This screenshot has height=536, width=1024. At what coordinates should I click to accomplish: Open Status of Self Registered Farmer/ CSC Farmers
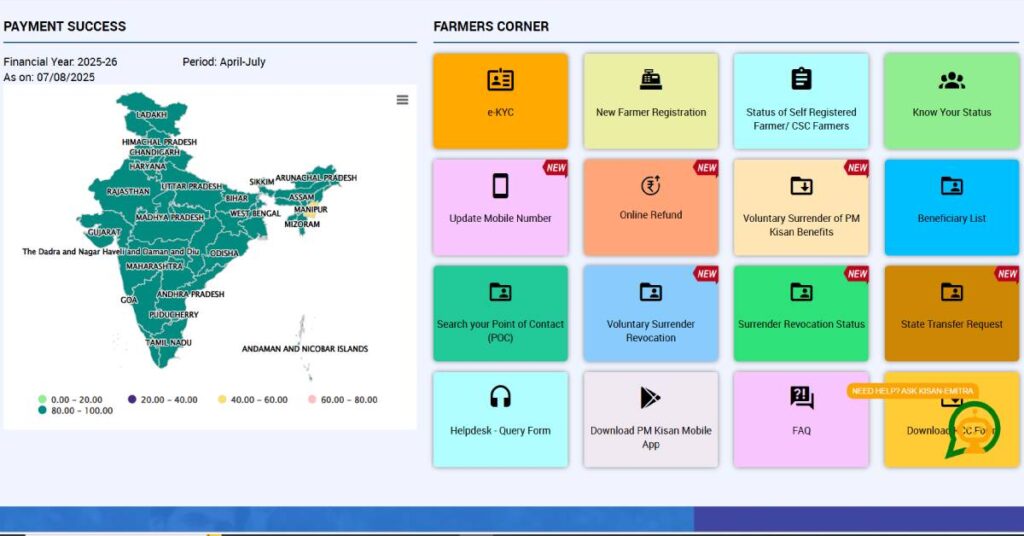[x=801, y=119]
